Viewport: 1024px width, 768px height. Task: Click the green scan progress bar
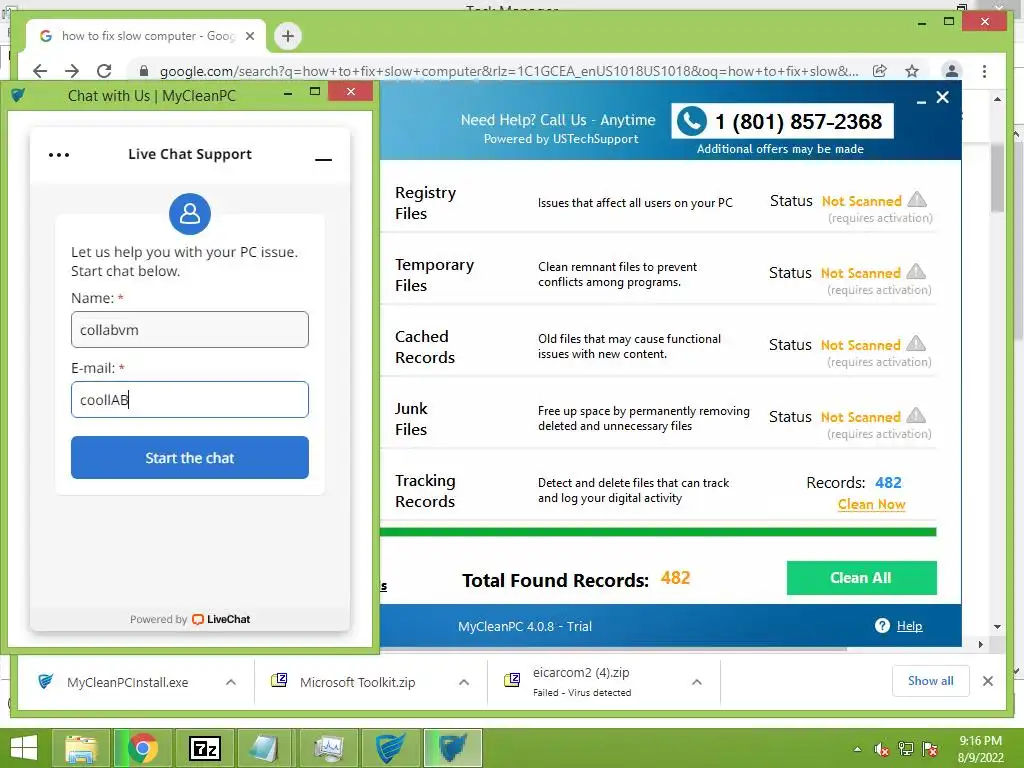click(658, 532)
